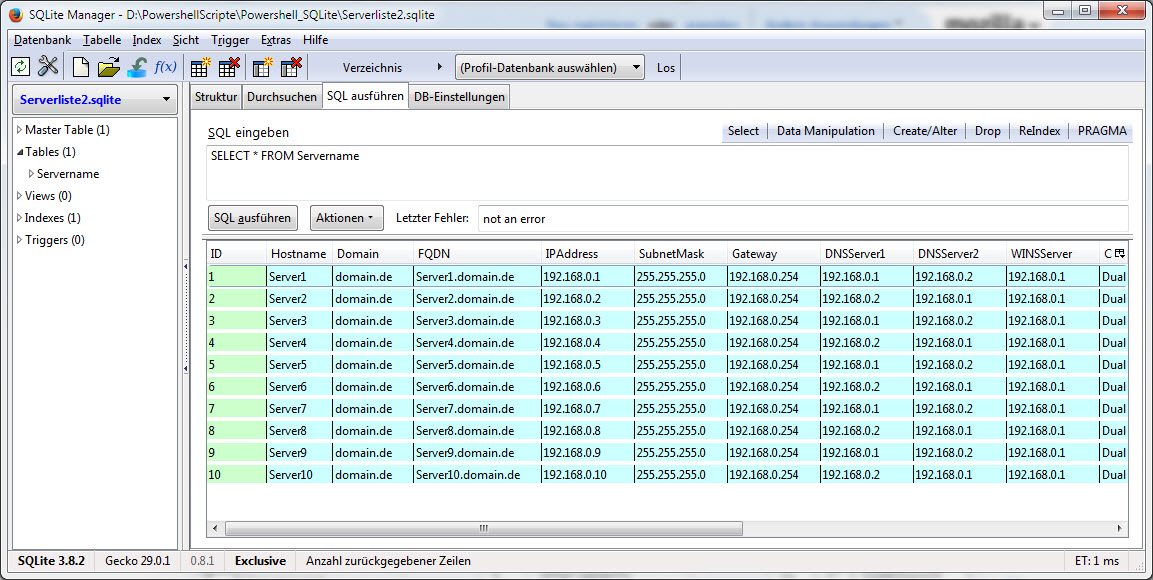This screenshot has height=580, width=1153.
Task: Click the PRAGMA template button
Action: pos(1102,131)
